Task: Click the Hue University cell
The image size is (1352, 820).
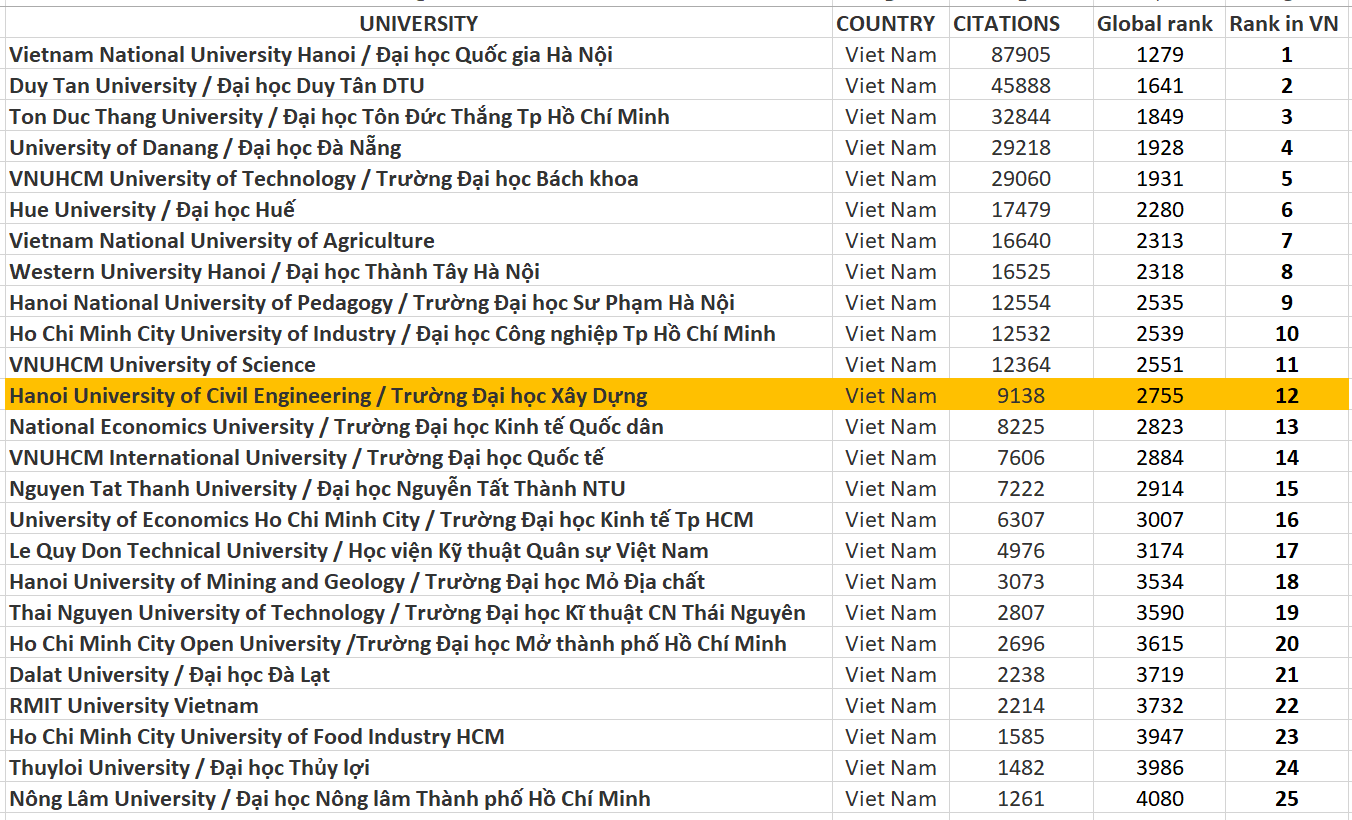Action: [x=418, y=209]
